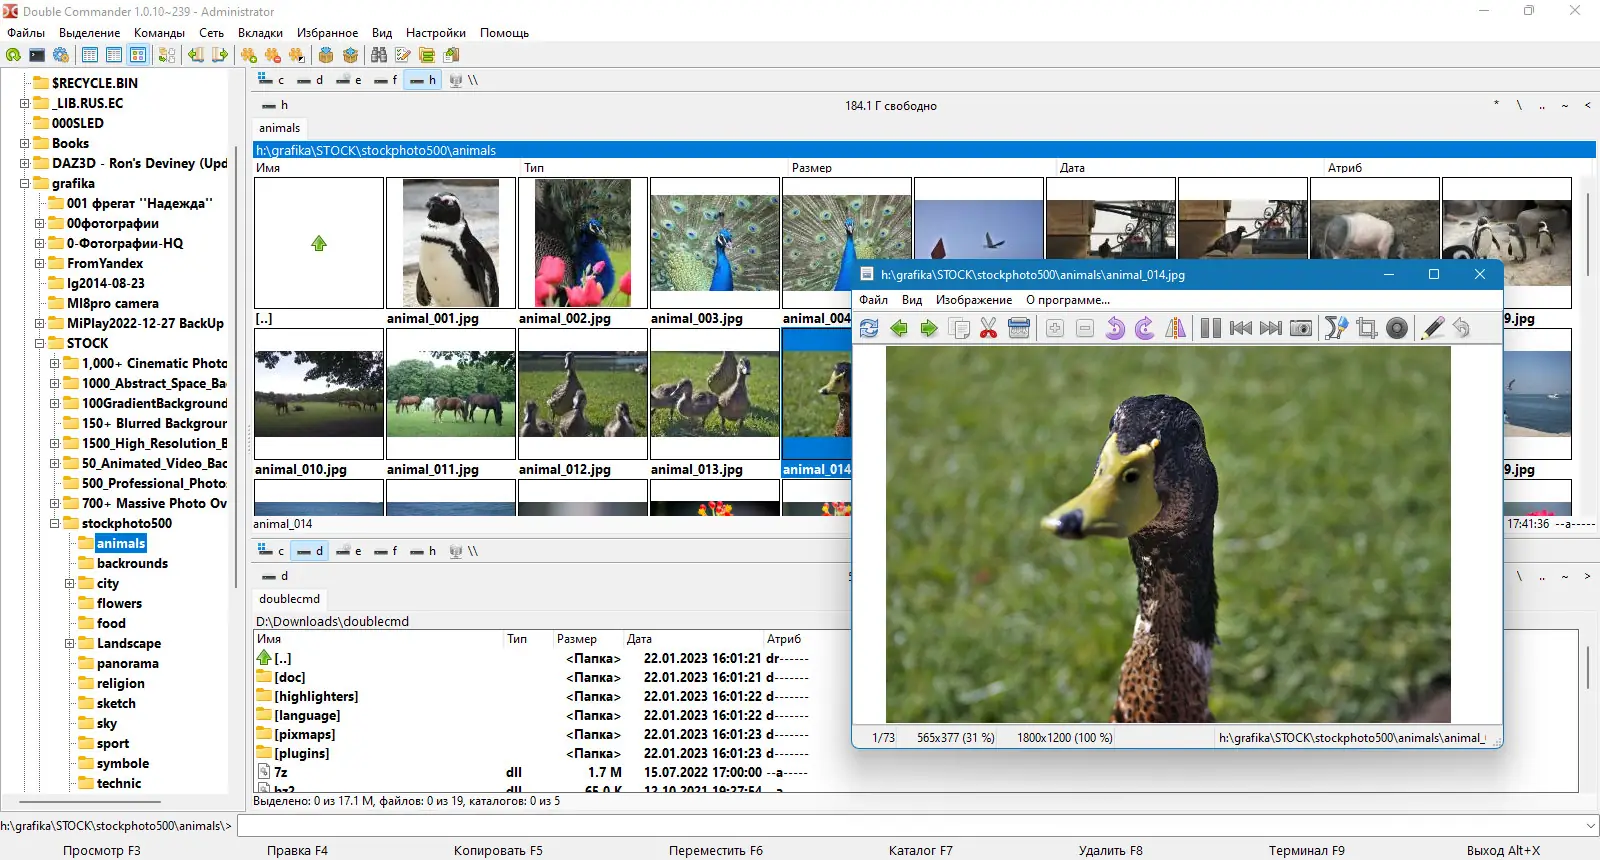Screen dimensions: 1600x860
Task: Expand the city folder in tree
Action: point(70,583)
